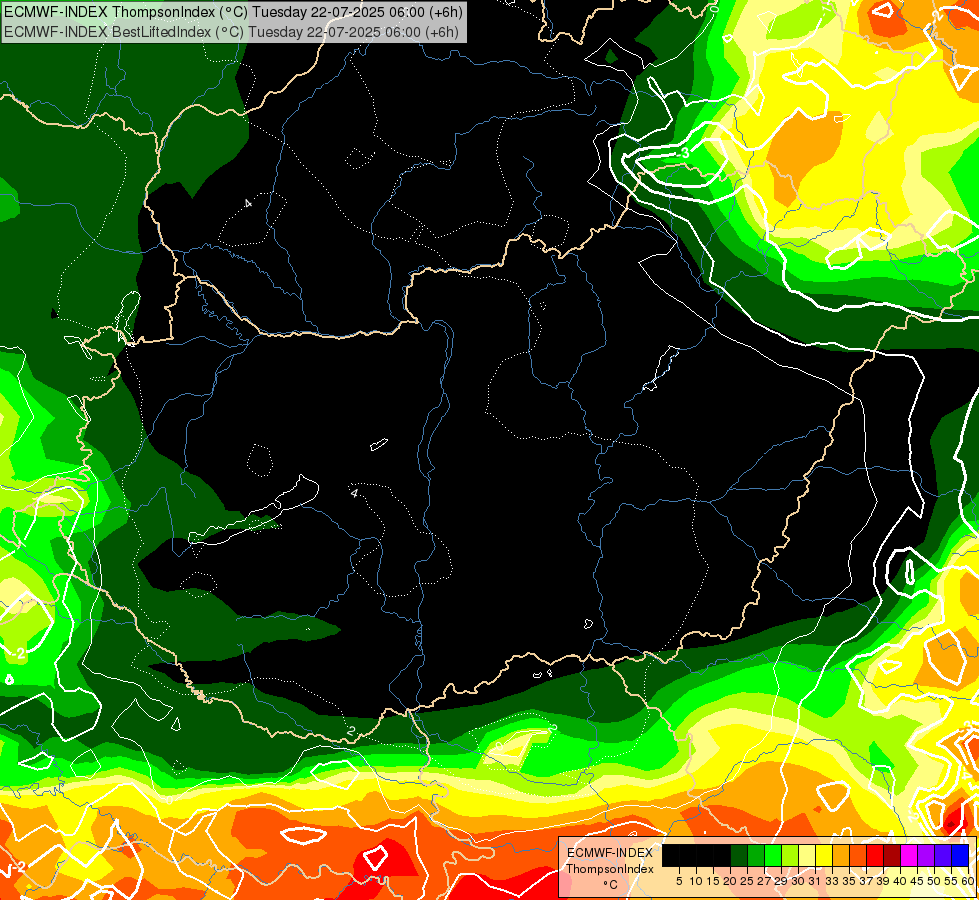979x900 pixels.
Task: Click the °C unit label in legend
Action: (611, 885)
